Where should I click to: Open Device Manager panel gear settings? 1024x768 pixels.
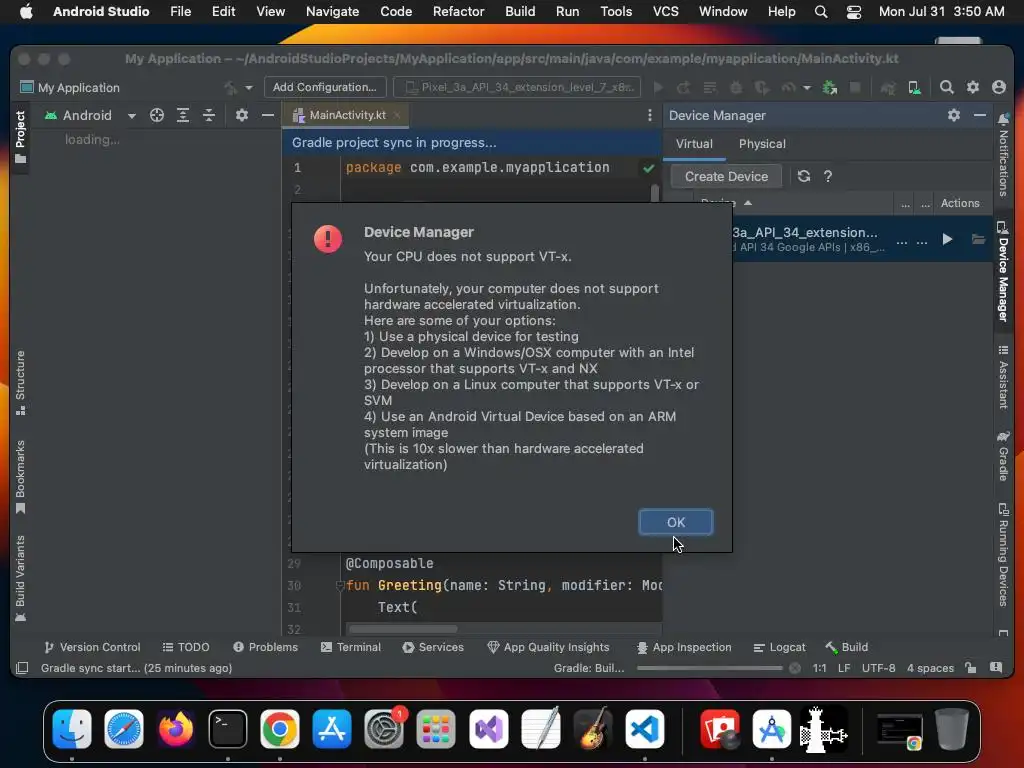[x=953, y=115]
